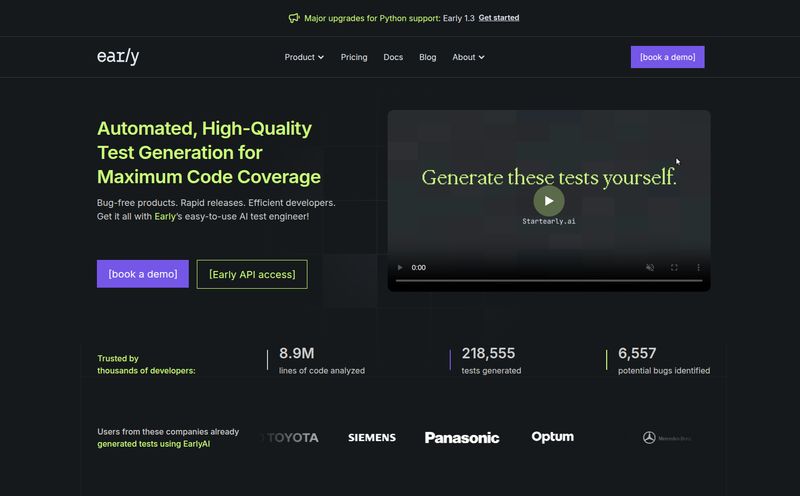Screen dimensions: 800x496
Task: Click the Siemens logo
Action: click(372, 438)
